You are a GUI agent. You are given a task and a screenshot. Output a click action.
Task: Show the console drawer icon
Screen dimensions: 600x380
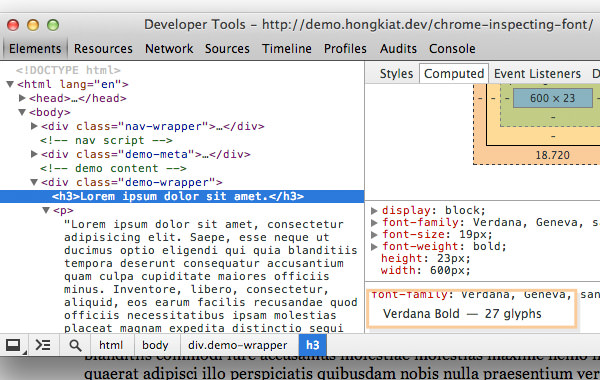(x=43, y=345)
